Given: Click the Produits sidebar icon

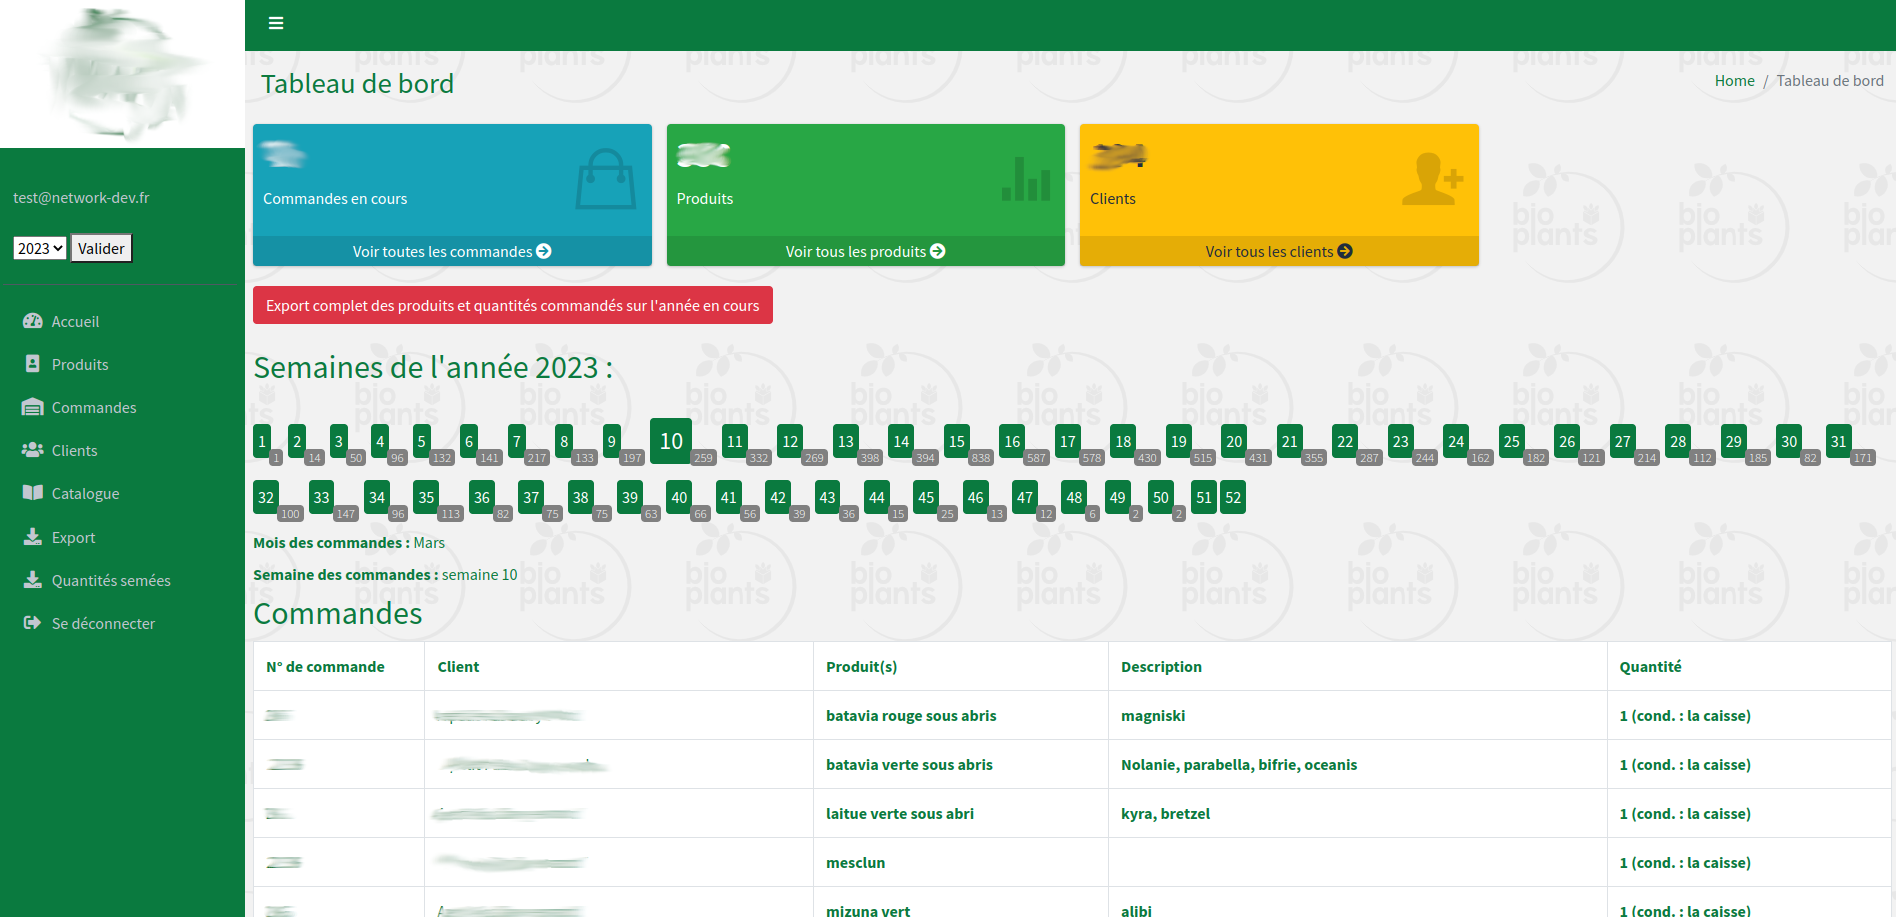Looking at the screenshot, I should [33, 364].
